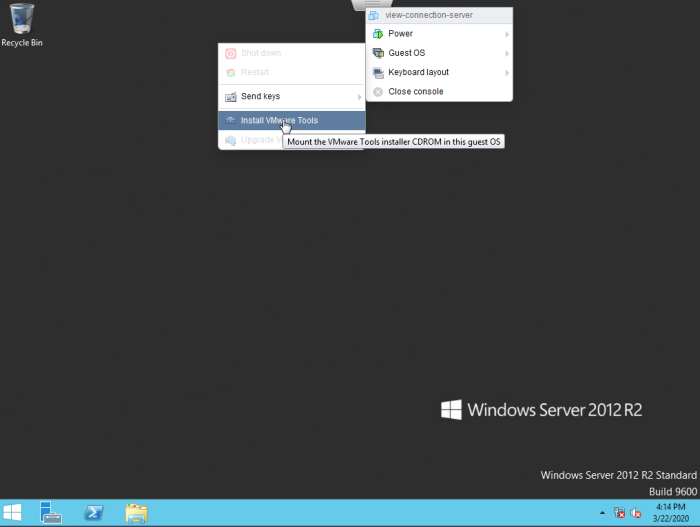This screenshot has height=527, width=700.
Task: Click the view-connection-server menu header
Action: 439,15
